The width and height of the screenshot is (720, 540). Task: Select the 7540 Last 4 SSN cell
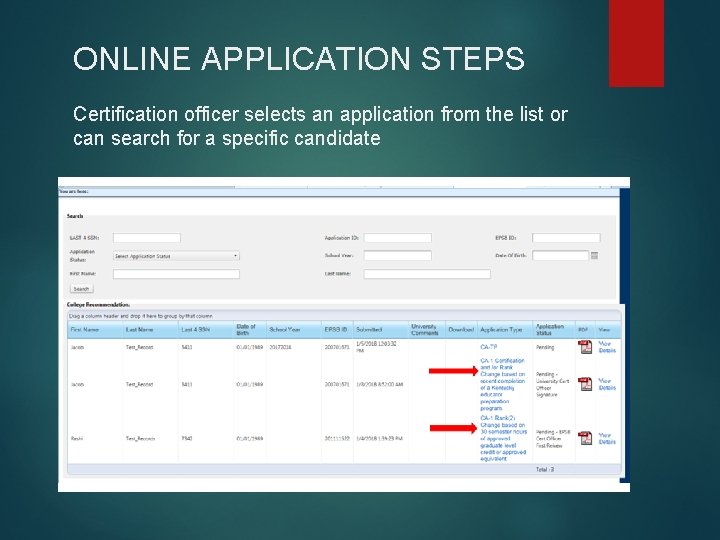pos(187,439)
